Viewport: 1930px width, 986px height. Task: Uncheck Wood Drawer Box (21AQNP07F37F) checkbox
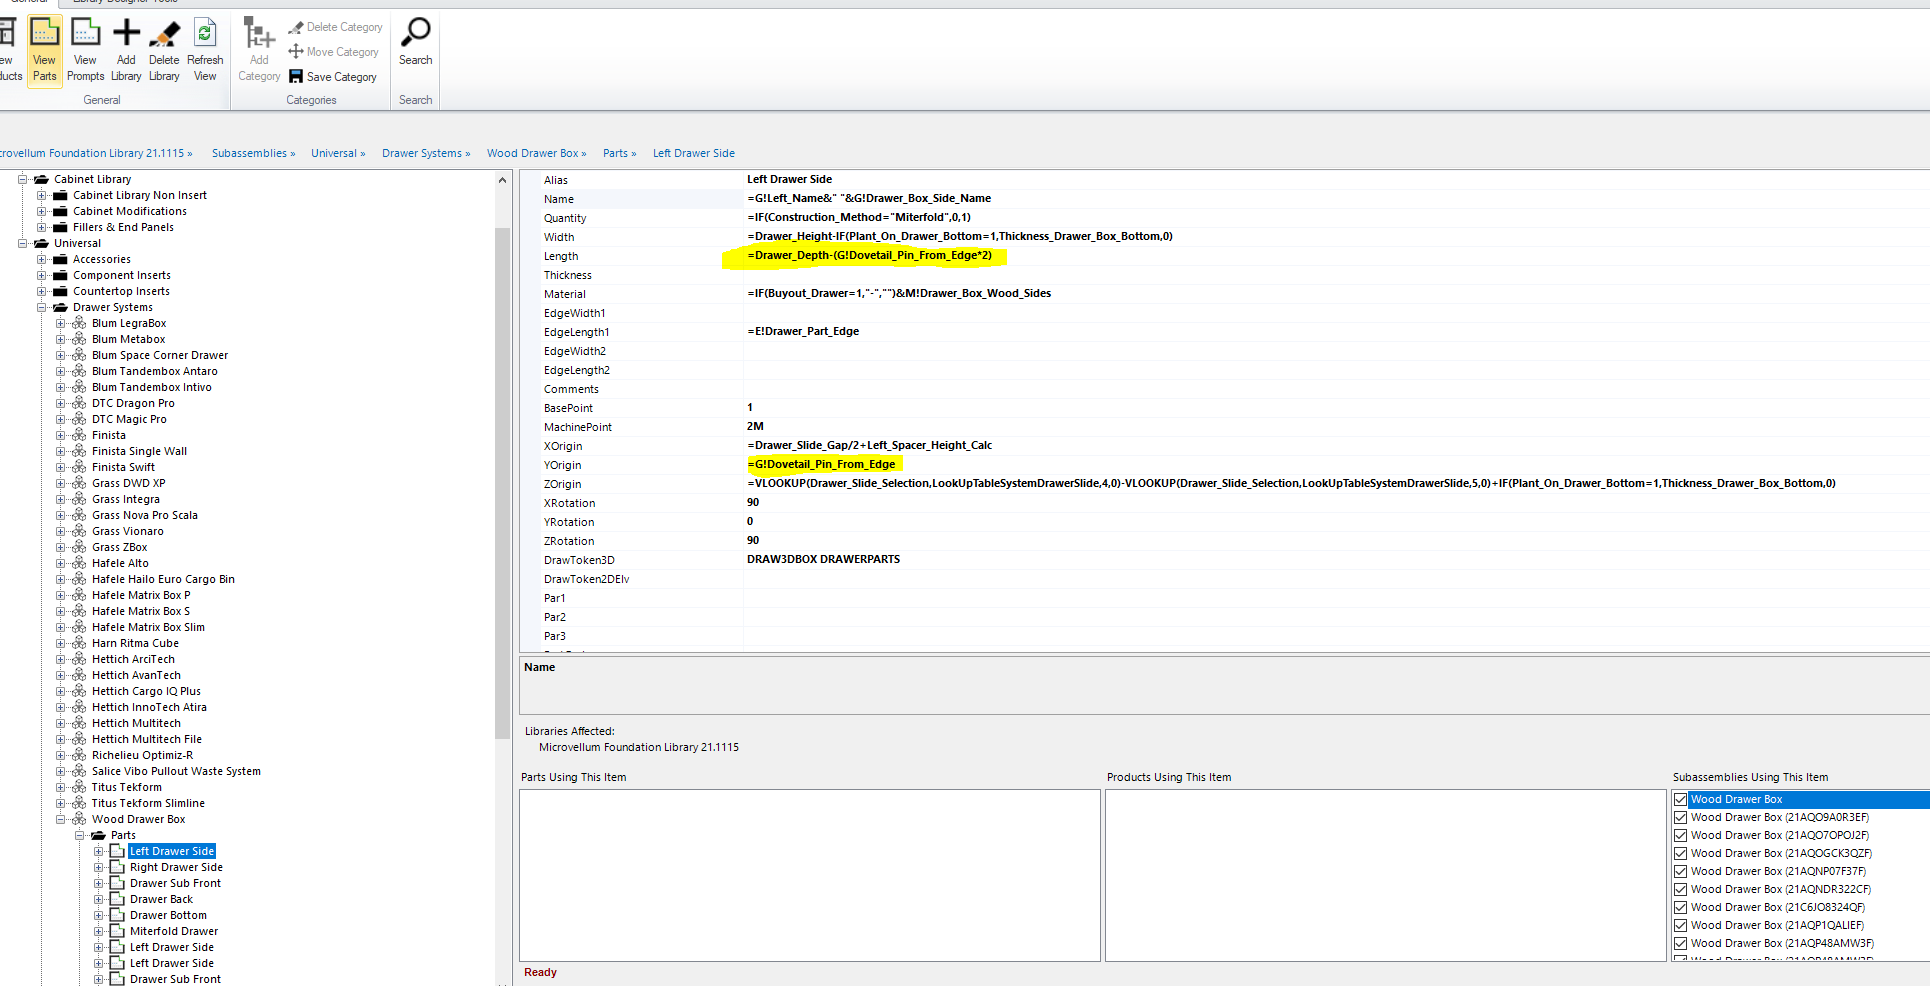pyautogui.click(x=1681, y=872)
